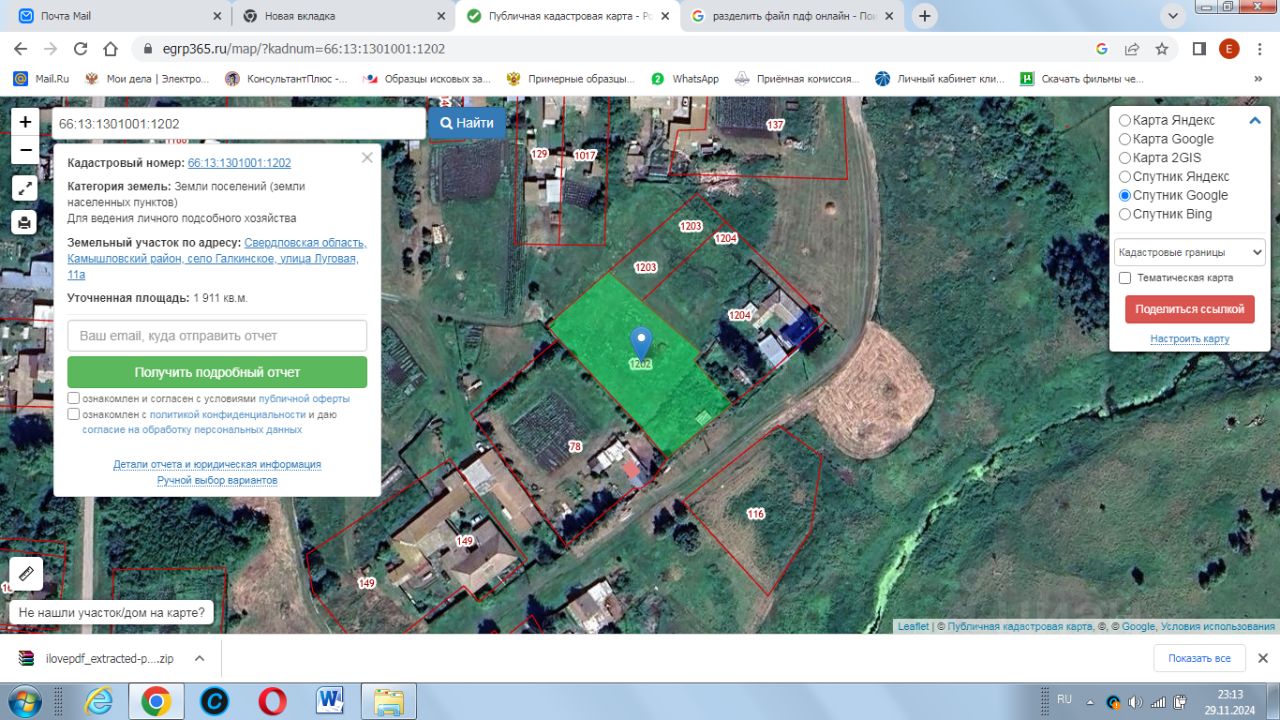Open the ruler measurement tool

click(x=26, y=574)
